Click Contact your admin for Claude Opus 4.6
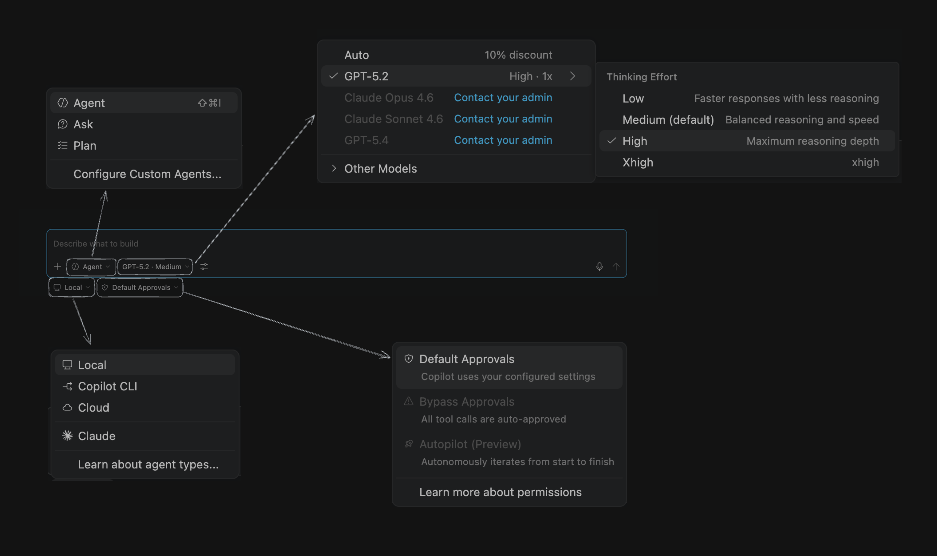This screenshot has height=556, width=937. click(503, 97)
